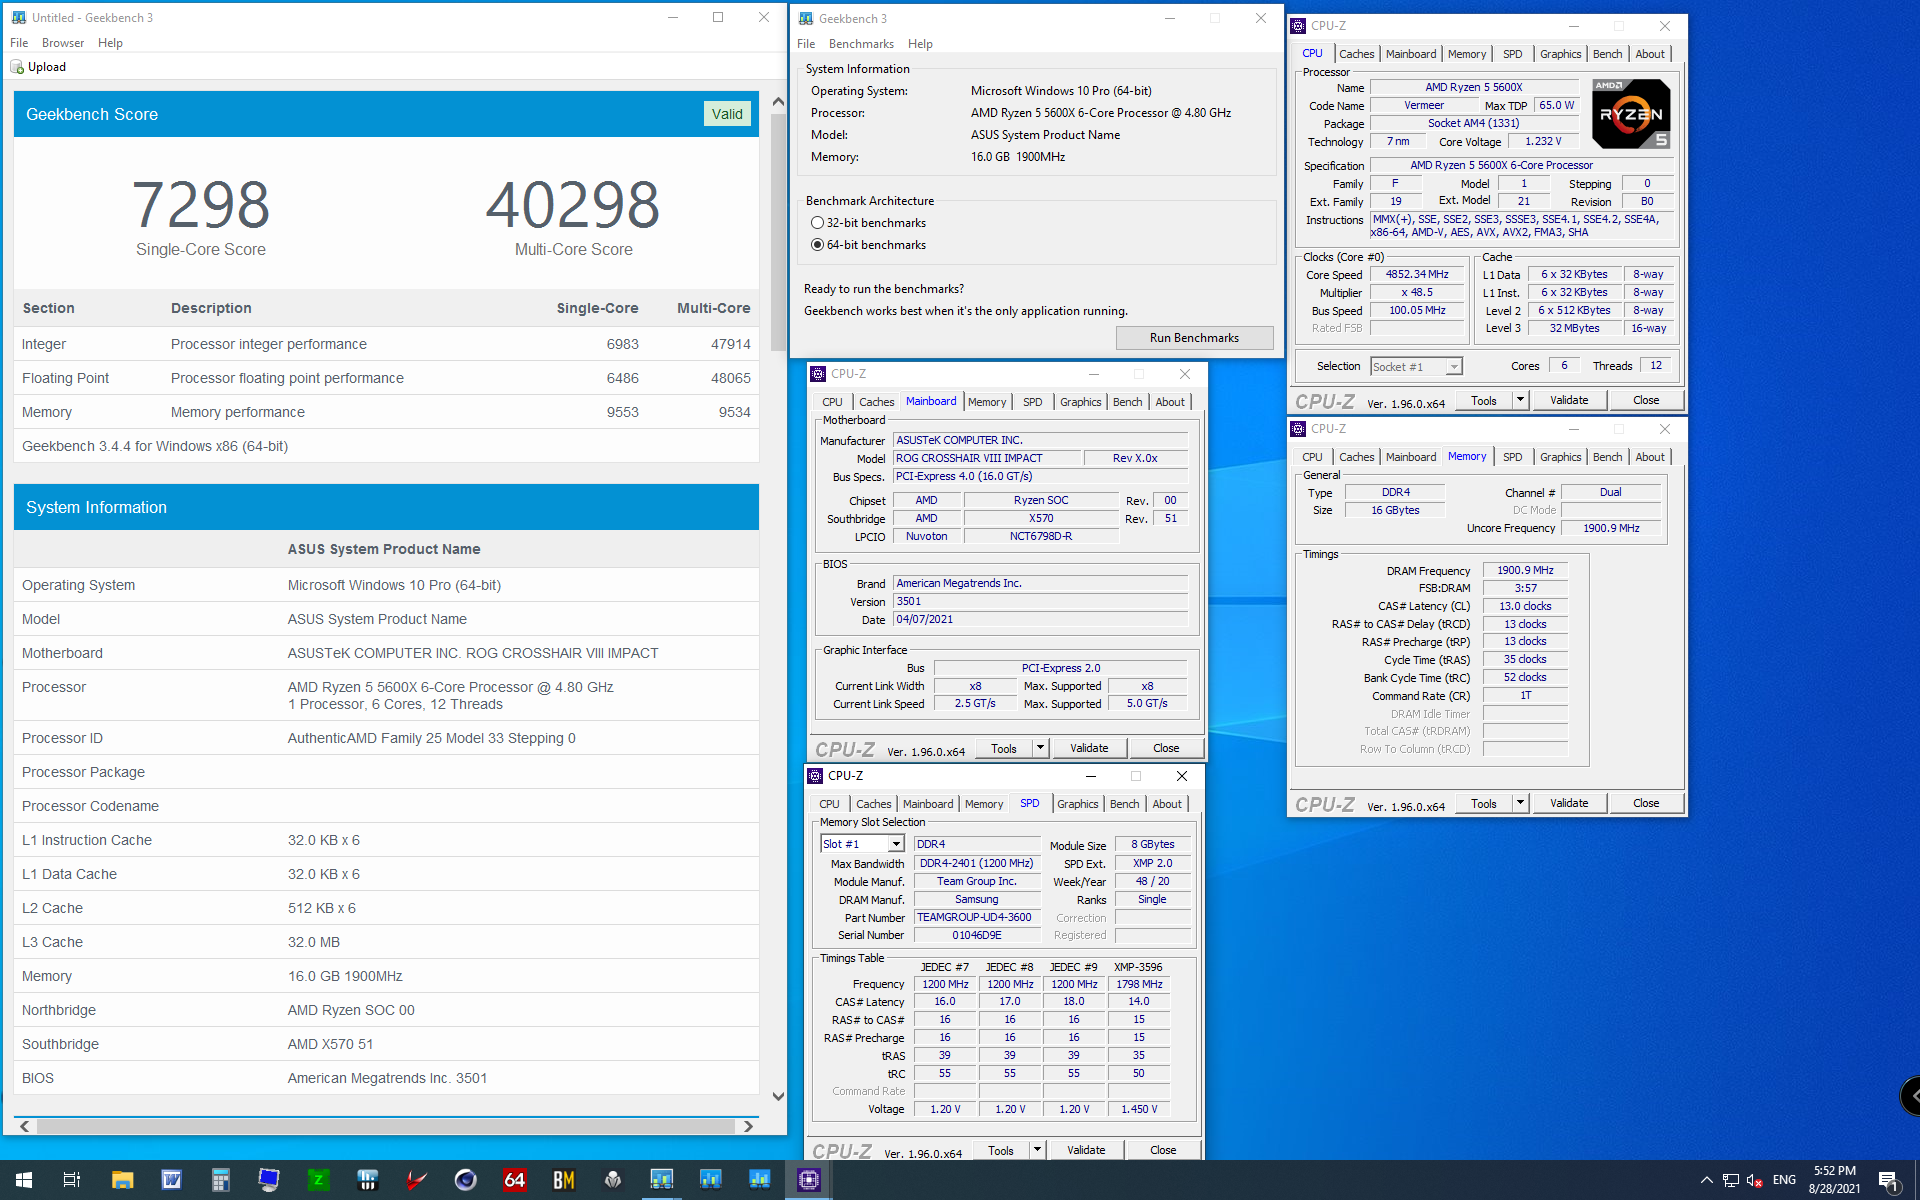
Task: Click Close in the Memory tab window
Action: (1646, 803)
